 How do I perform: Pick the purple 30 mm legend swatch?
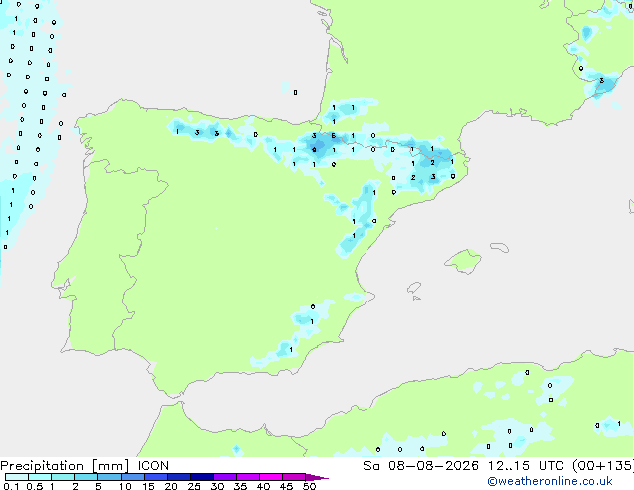click(x=225, y=477)
